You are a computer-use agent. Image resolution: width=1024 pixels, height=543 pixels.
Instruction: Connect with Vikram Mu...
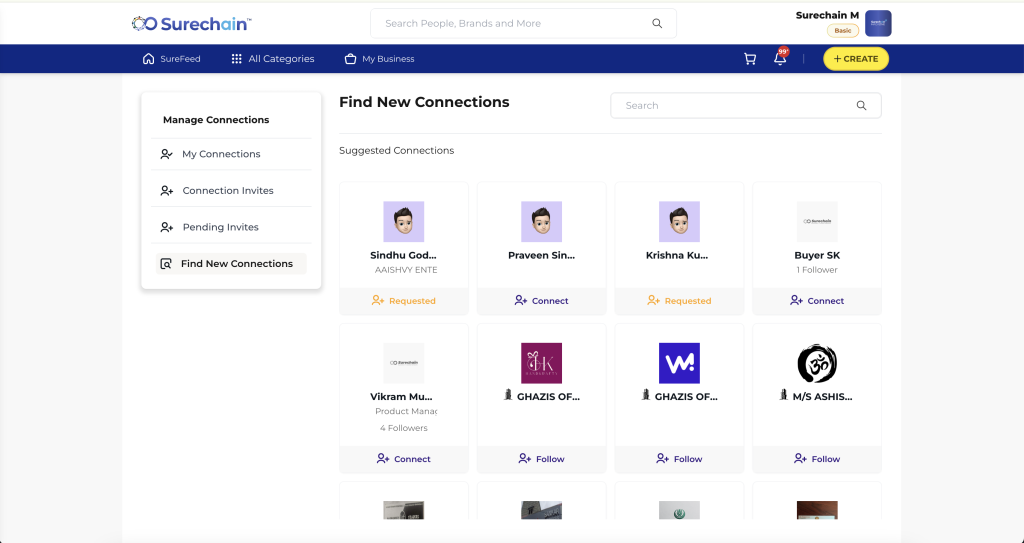coord(404,459)
